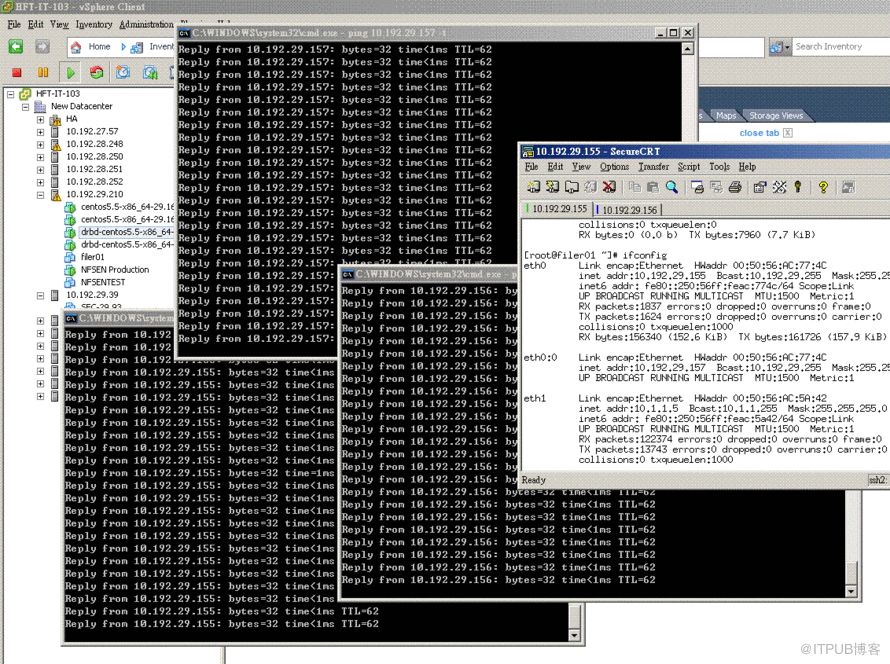Select the NFSEN Production VM

point(115,270)
